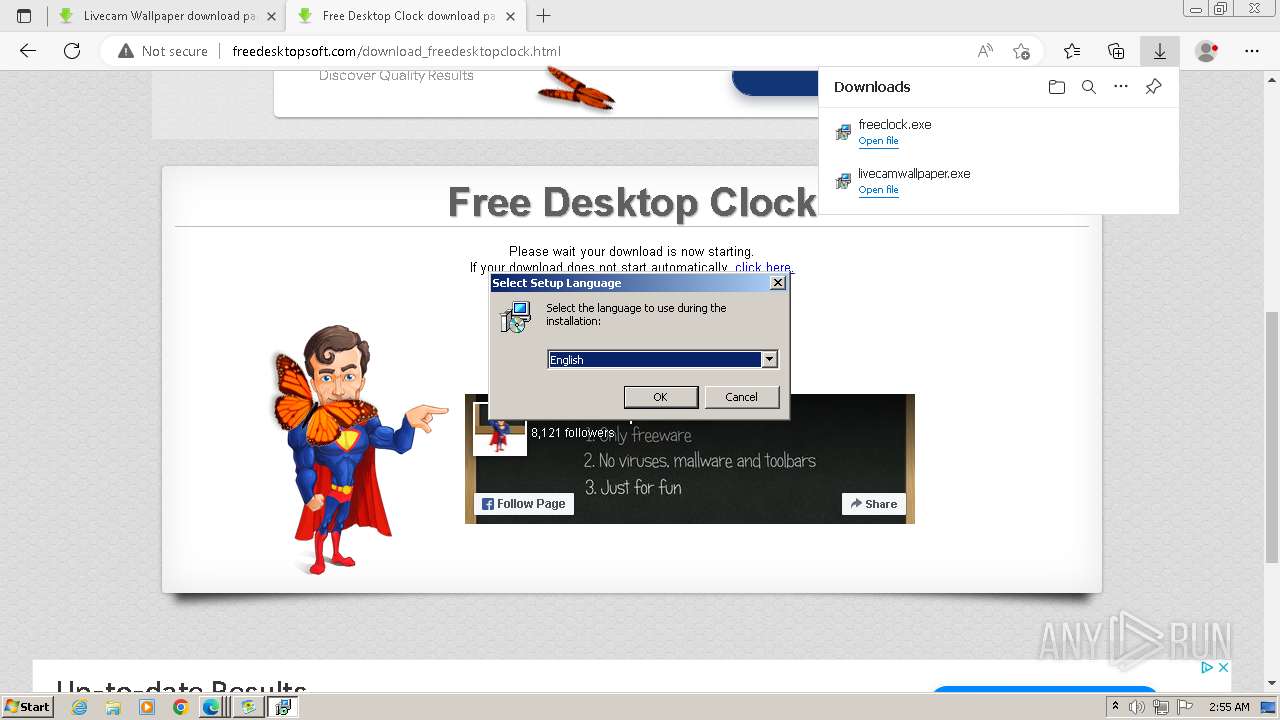Cancel the Select Setup Language dialog
The width and height of the screenshot is (1280, 720).
741,397
